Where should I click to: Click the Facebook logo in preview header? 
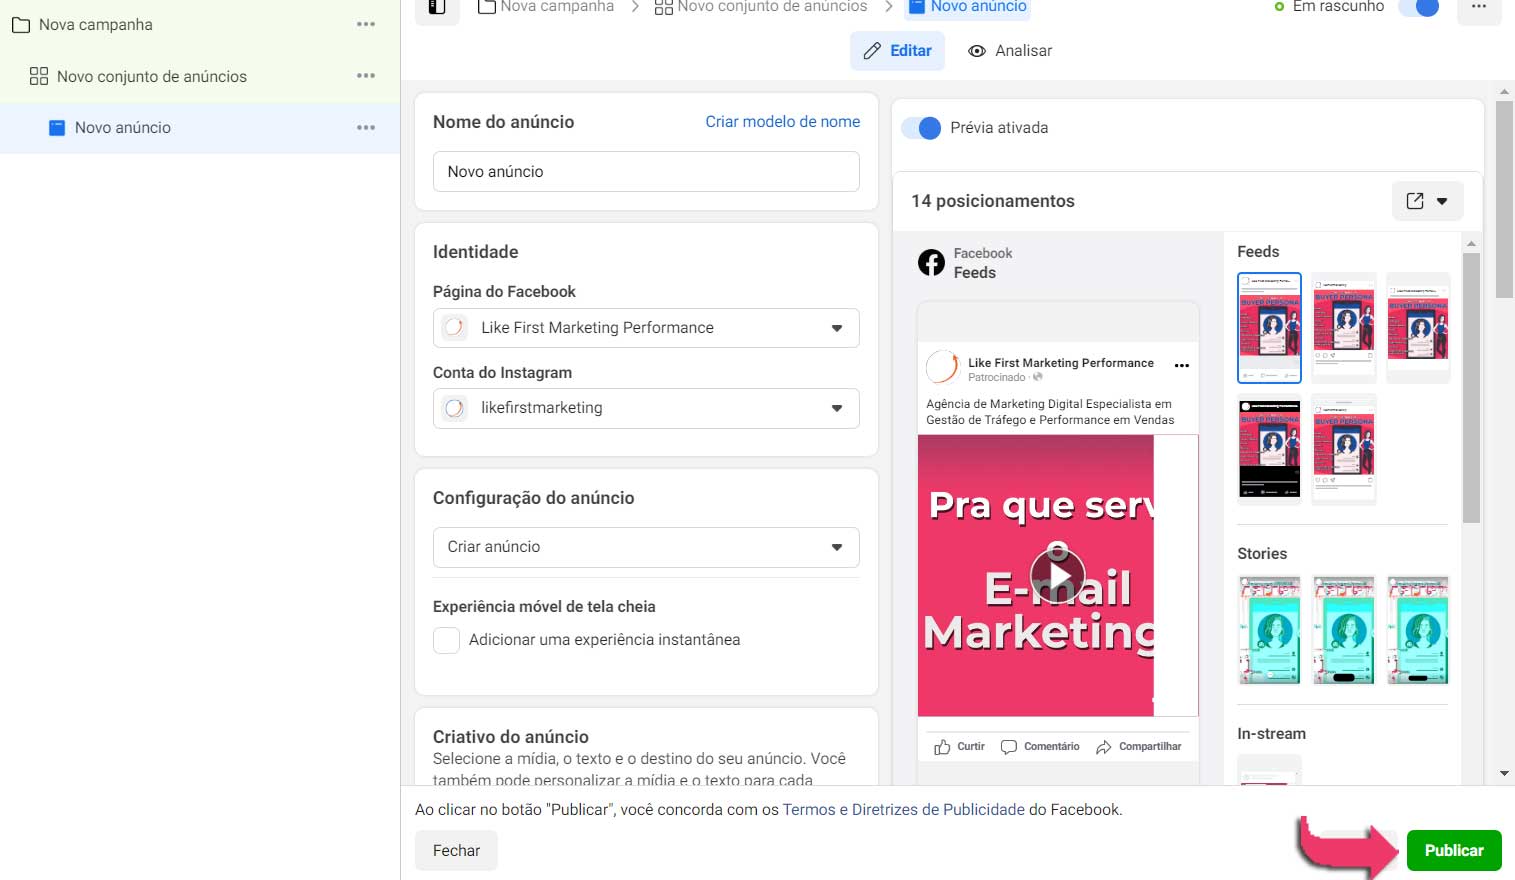931,263
